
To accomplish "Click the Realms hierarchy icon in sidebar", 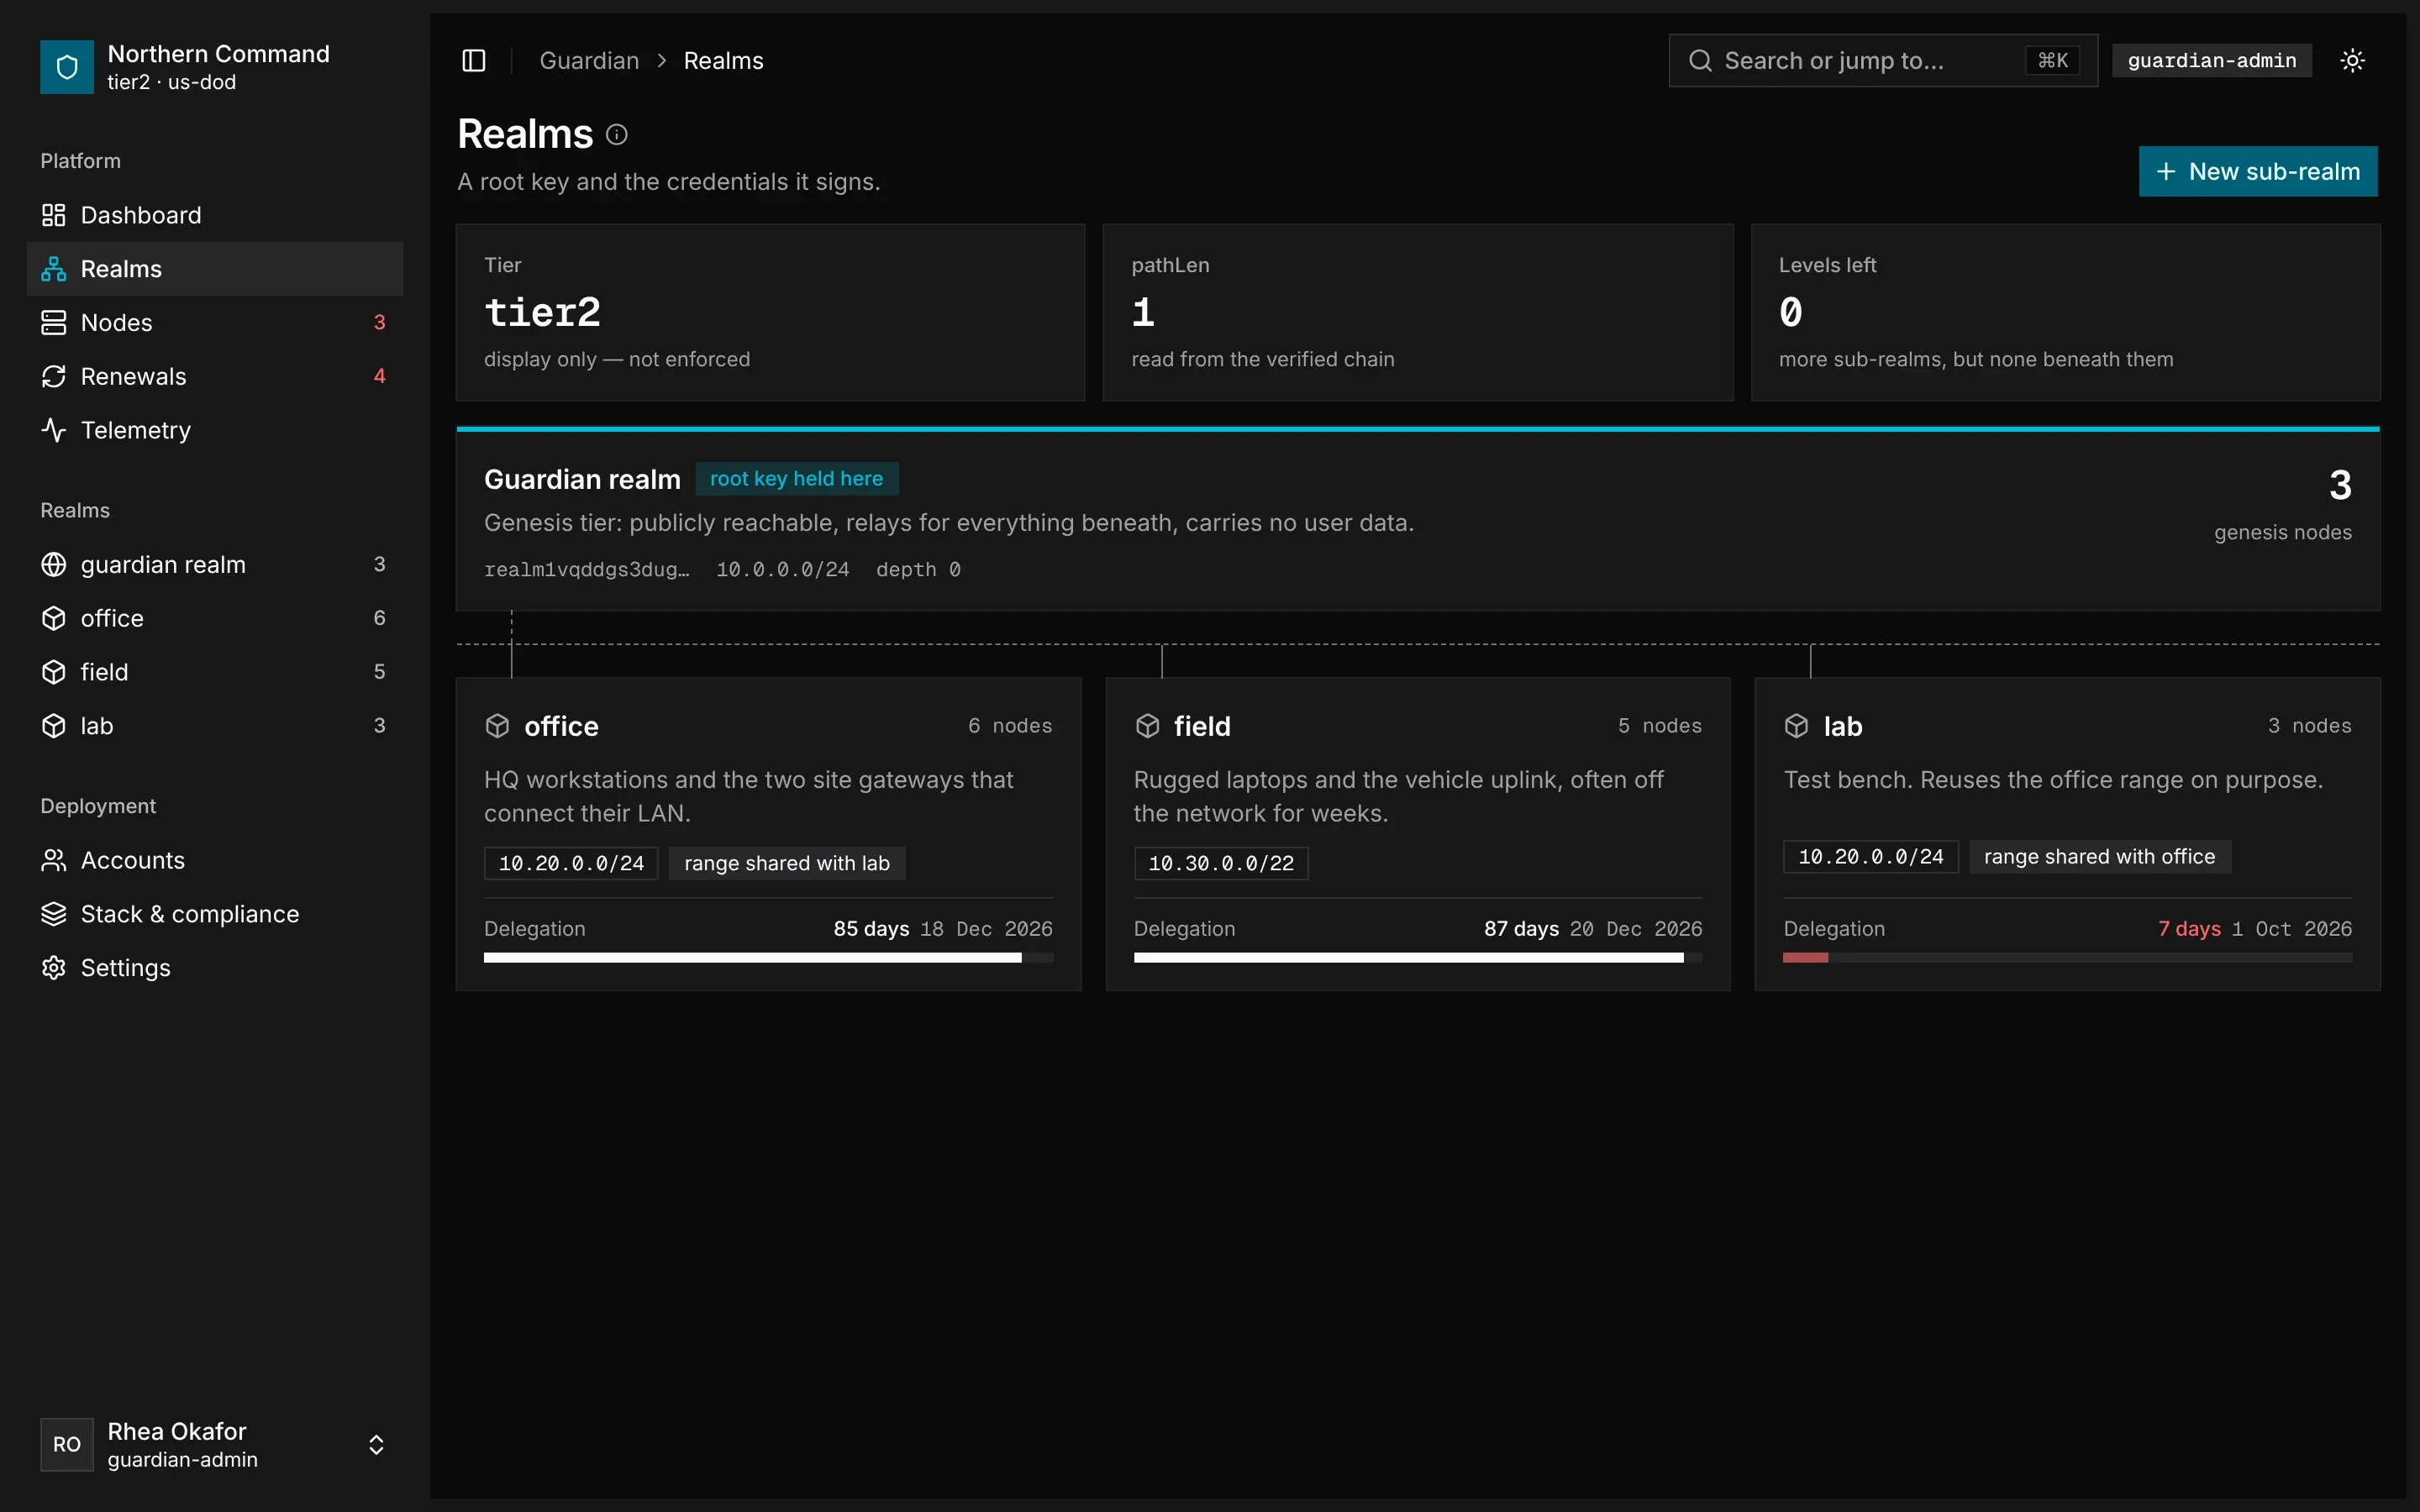I will (x=54, y=269).
